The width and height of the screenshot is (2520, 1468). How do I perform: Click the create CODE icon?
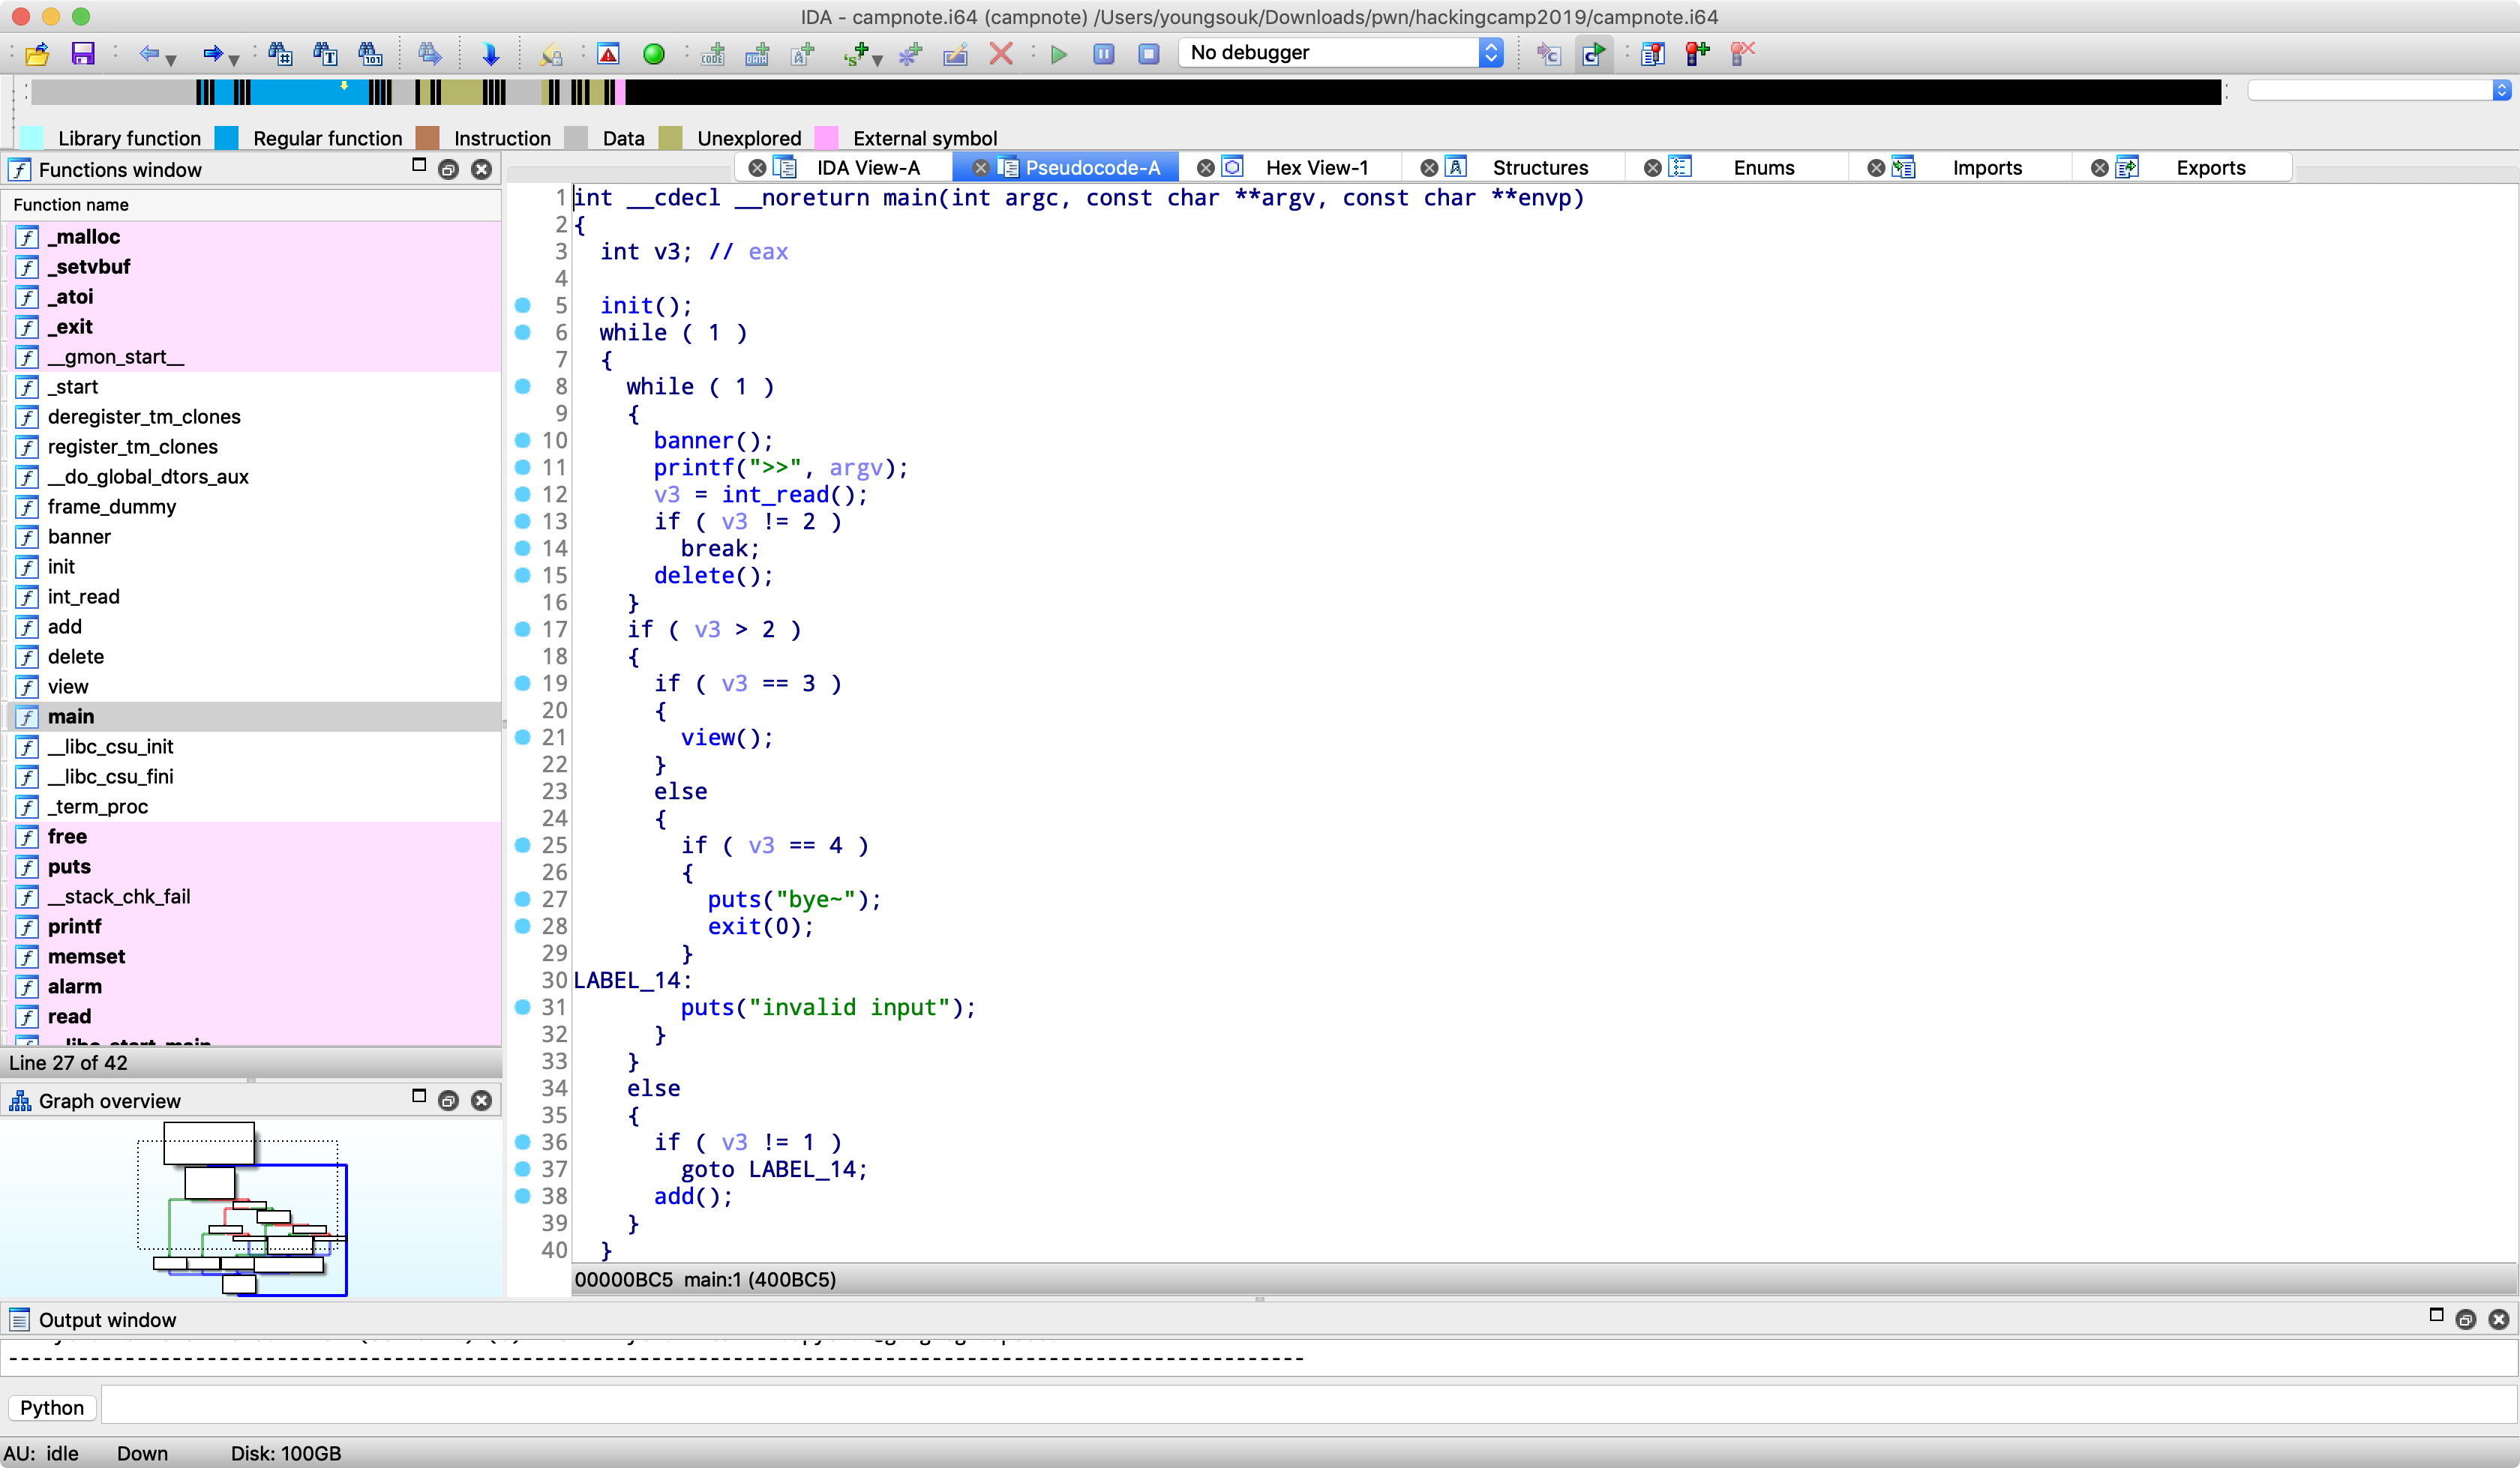pos(712,53)
